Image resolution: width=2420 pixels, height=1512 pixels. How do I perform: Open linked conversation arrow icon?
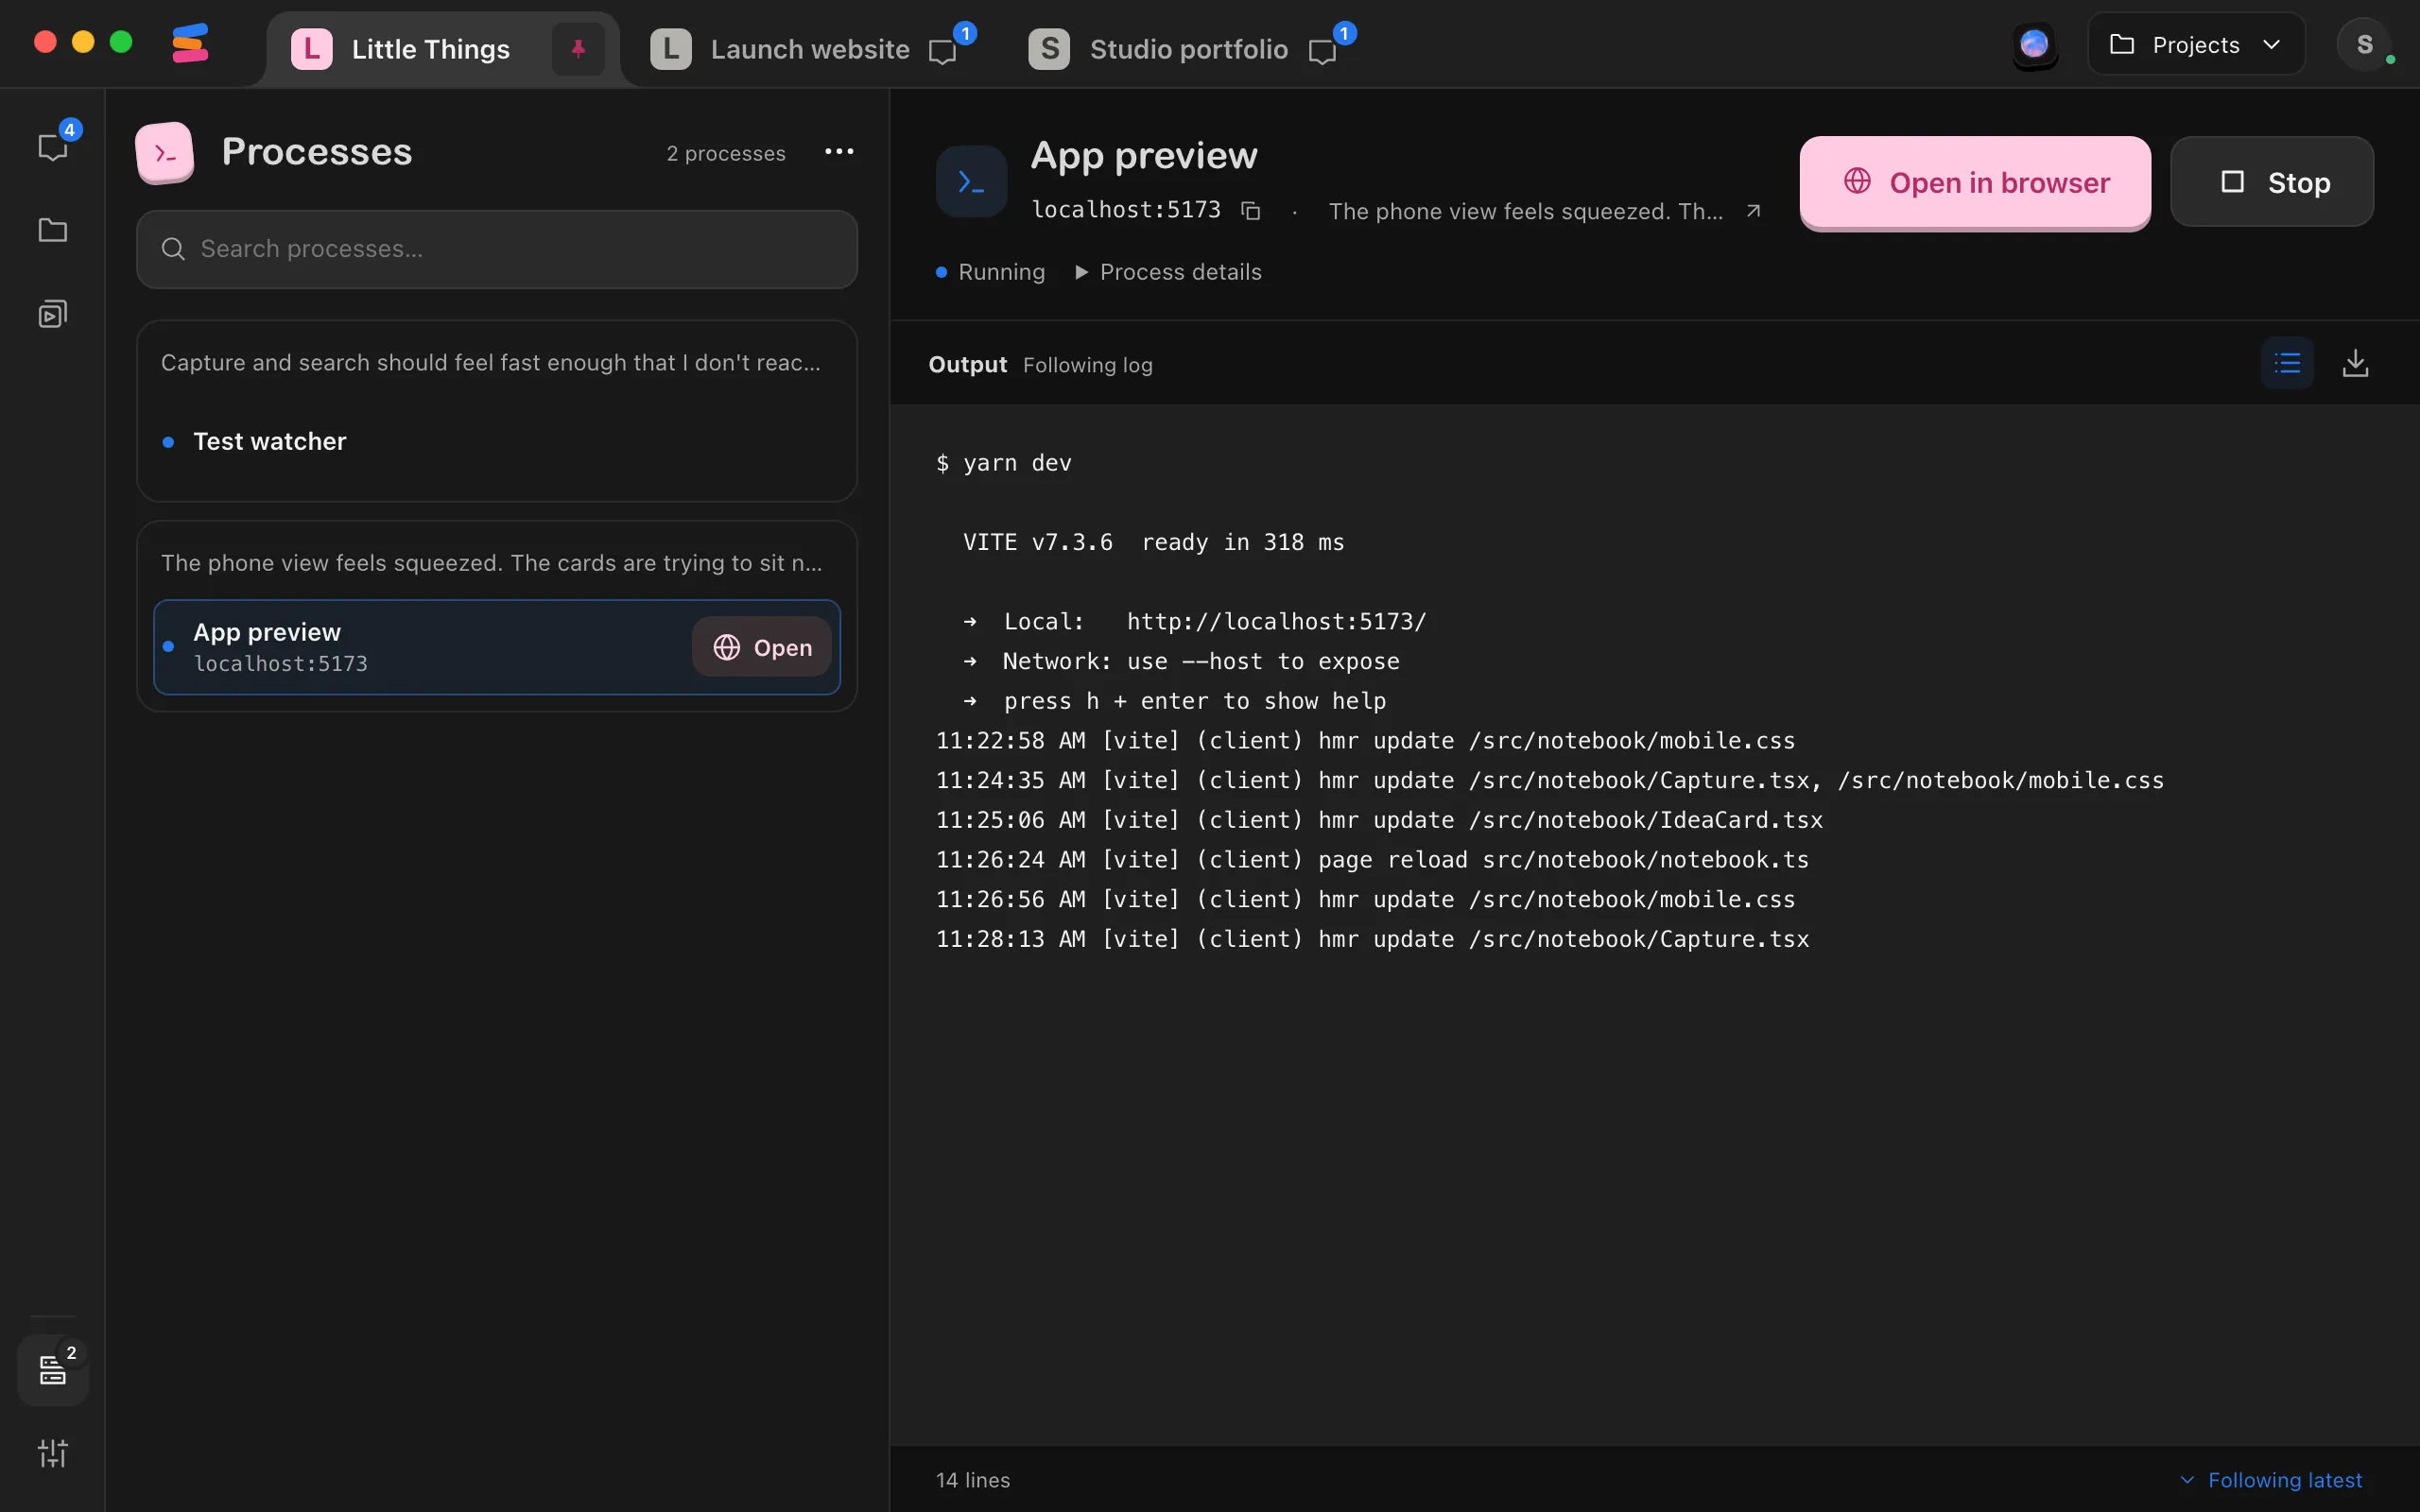pos(1753,211)
